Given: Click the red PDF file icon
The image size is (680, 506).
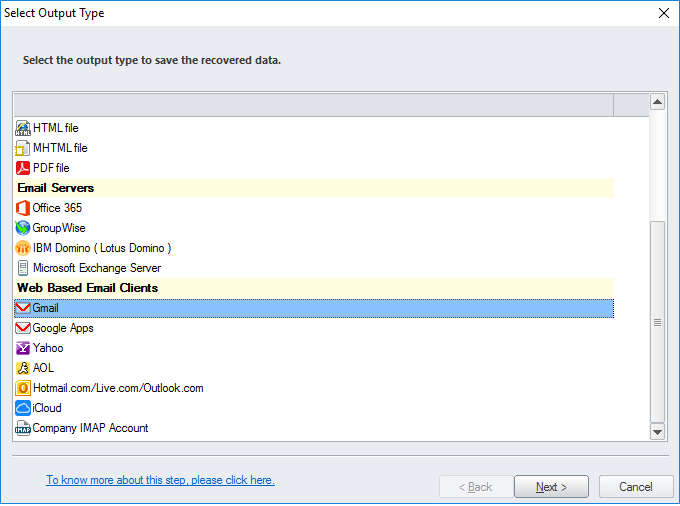Looking at the screenshot, I should (x=23, y=168).
